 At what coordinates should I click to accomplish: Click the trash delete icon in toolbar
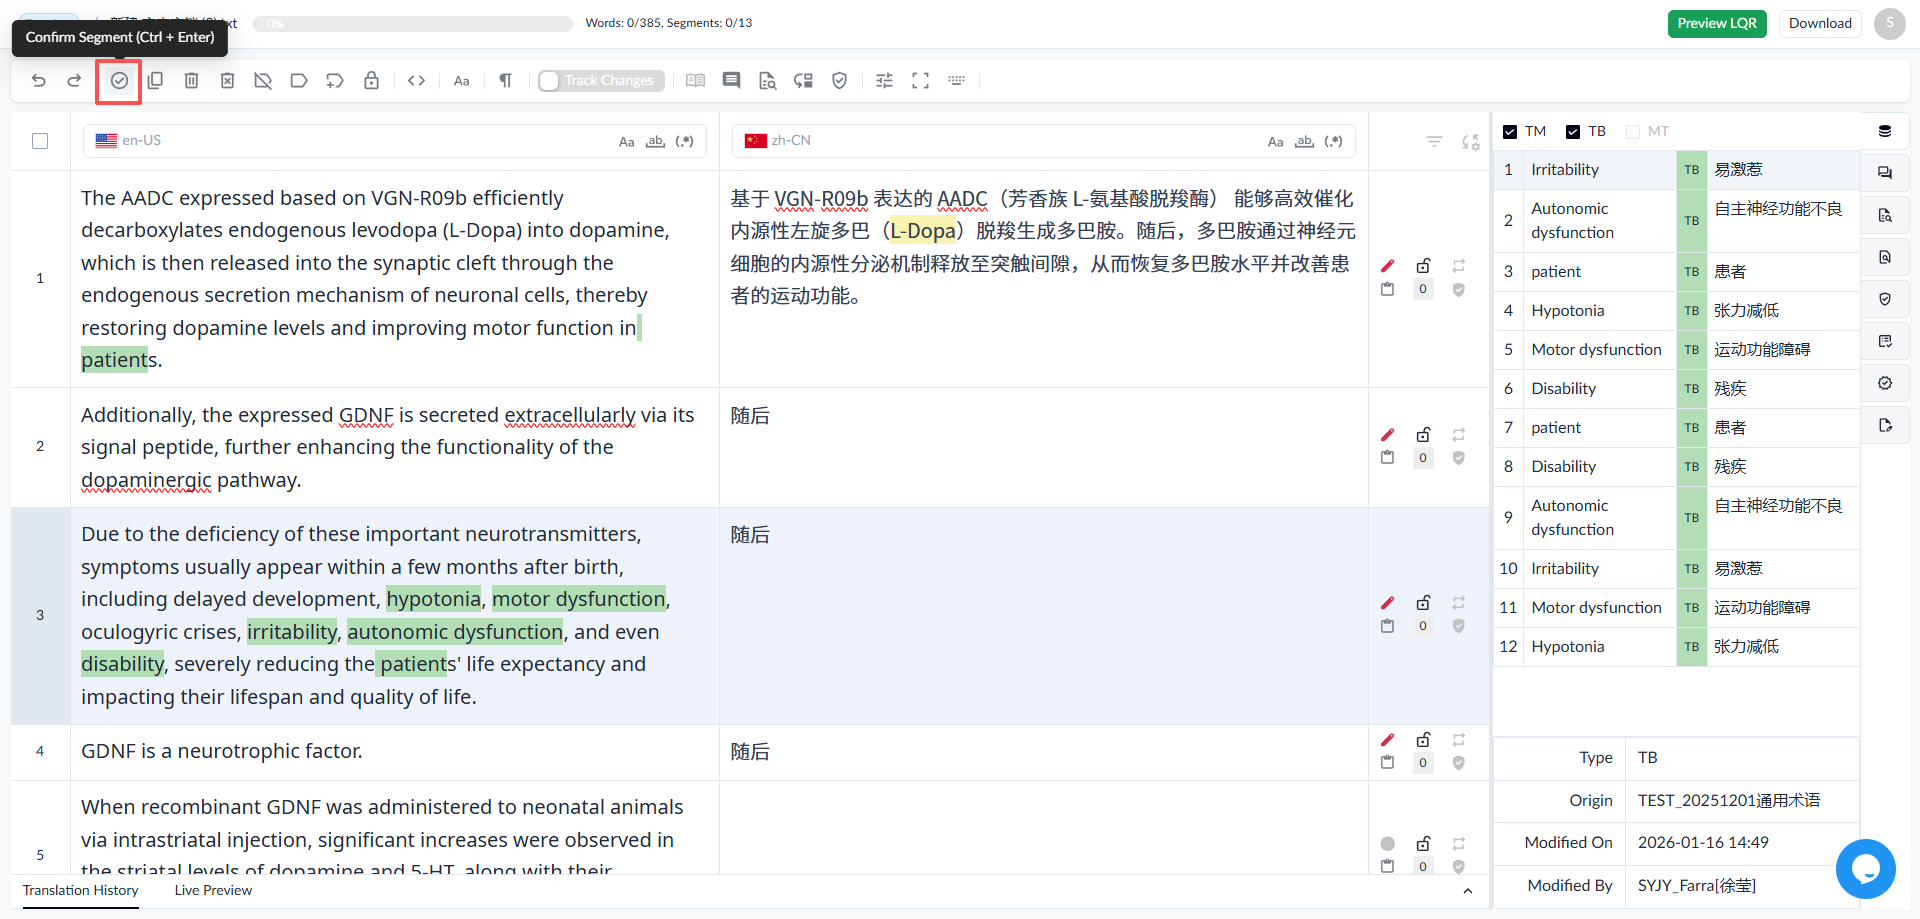point(191,81)
